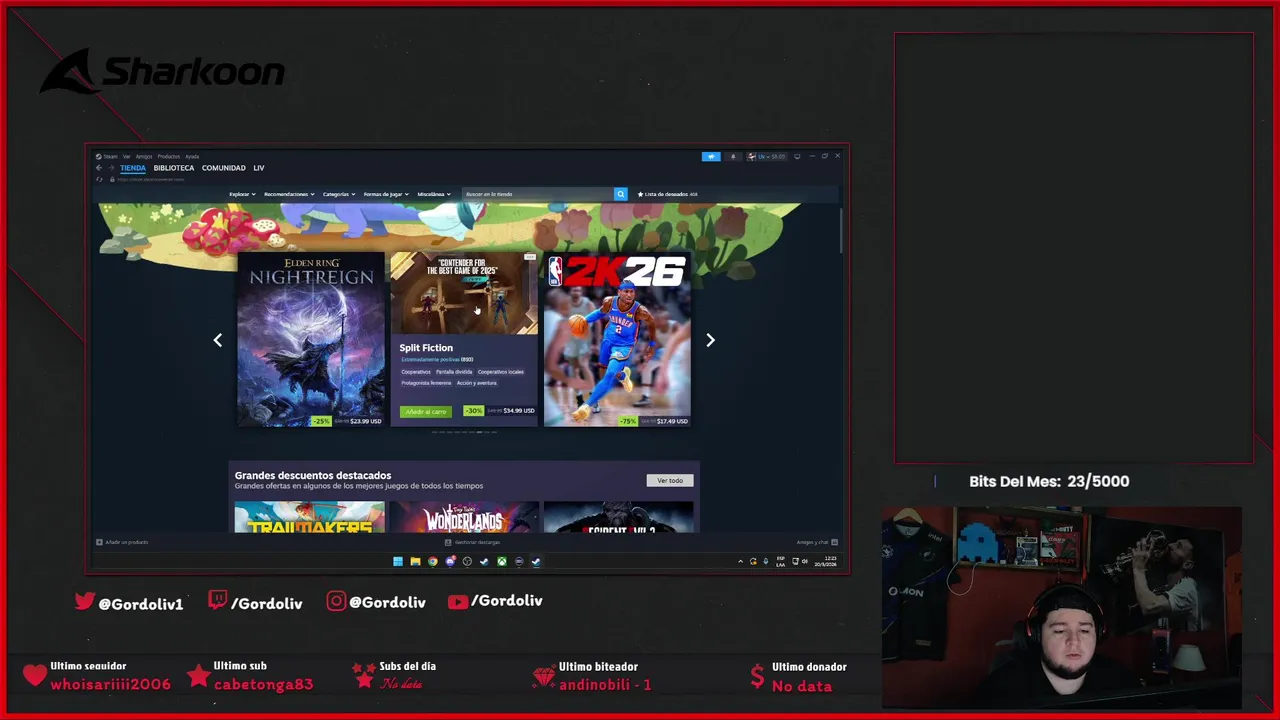Expand the Recomendaciones dropdown
1280x720 pixels.
(289, 194)
